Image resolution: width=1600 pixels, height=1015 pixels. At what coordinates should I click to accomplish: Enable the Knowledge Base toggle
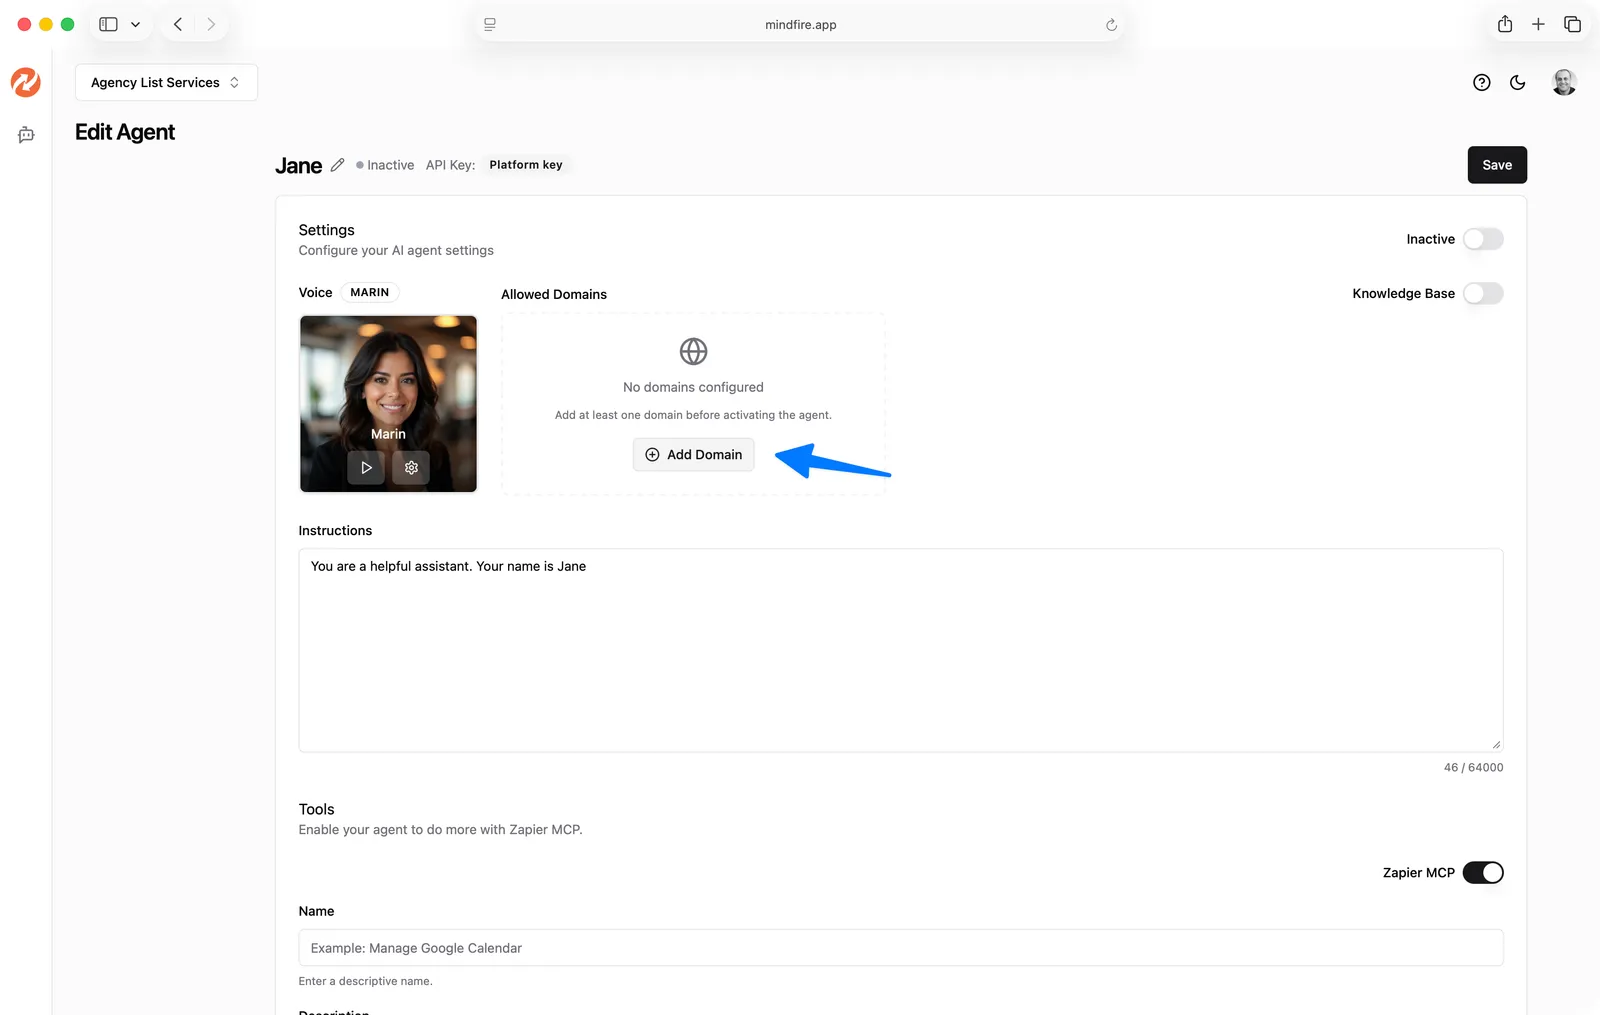point(1482,293)
